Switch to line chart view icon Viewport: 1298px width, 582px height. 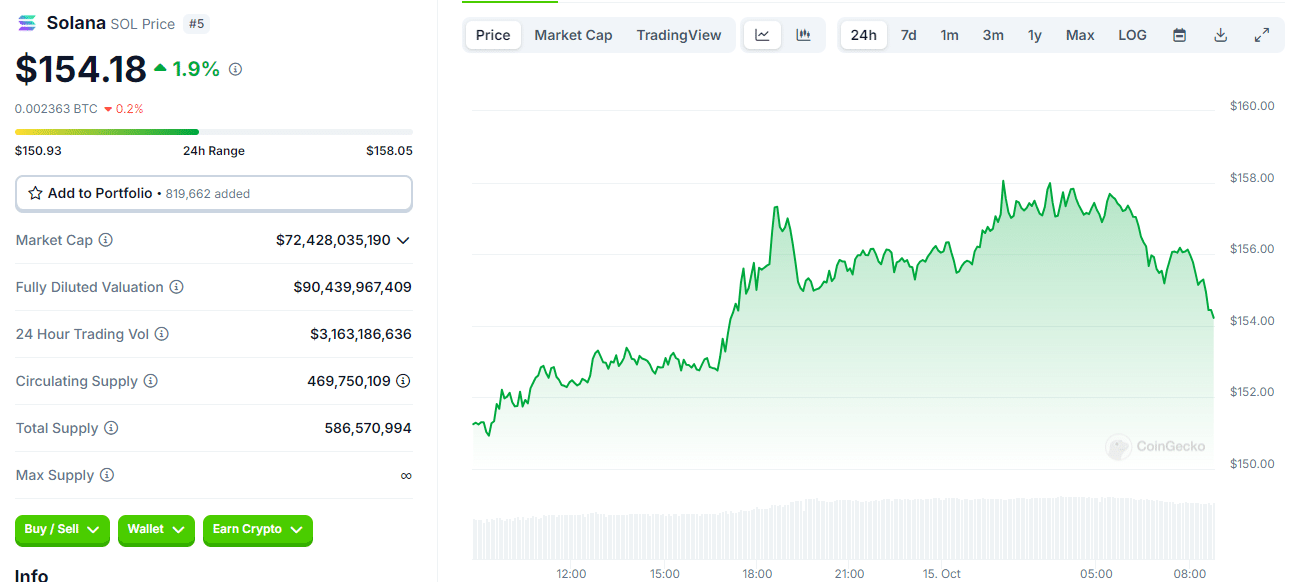coord(763,35)
